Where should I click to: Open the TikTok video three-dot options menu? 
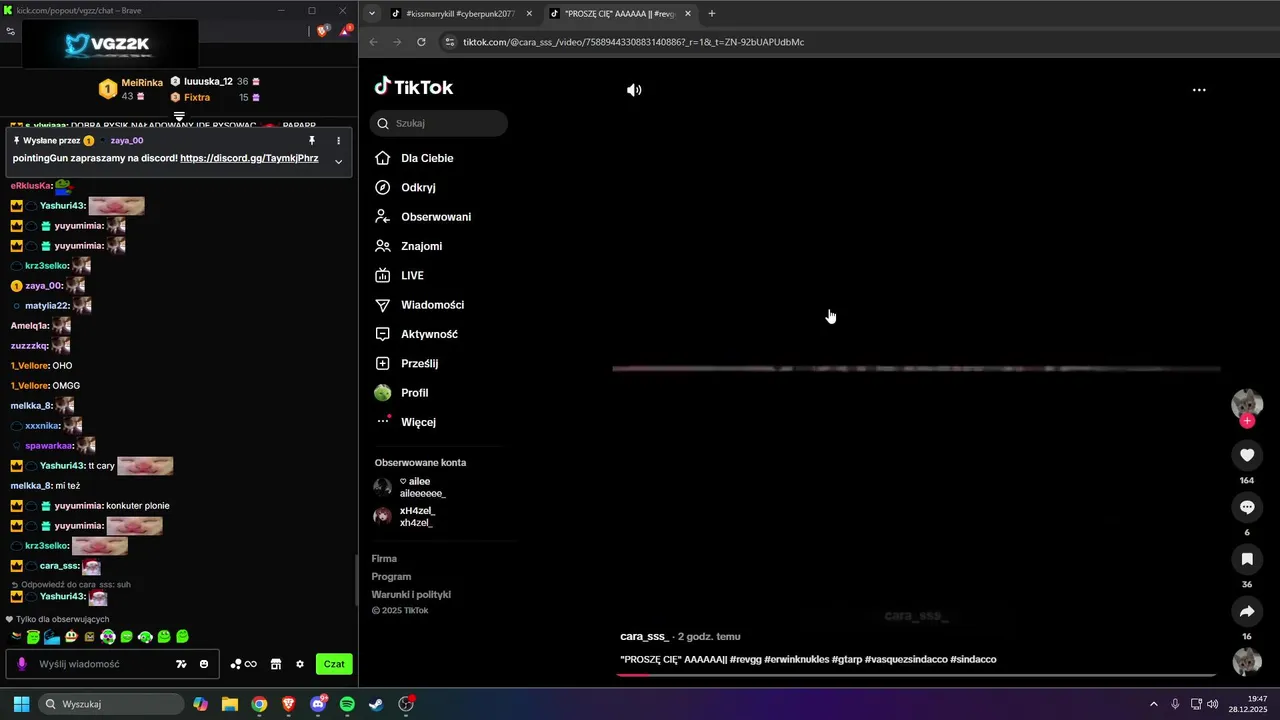coord(1199,90)
